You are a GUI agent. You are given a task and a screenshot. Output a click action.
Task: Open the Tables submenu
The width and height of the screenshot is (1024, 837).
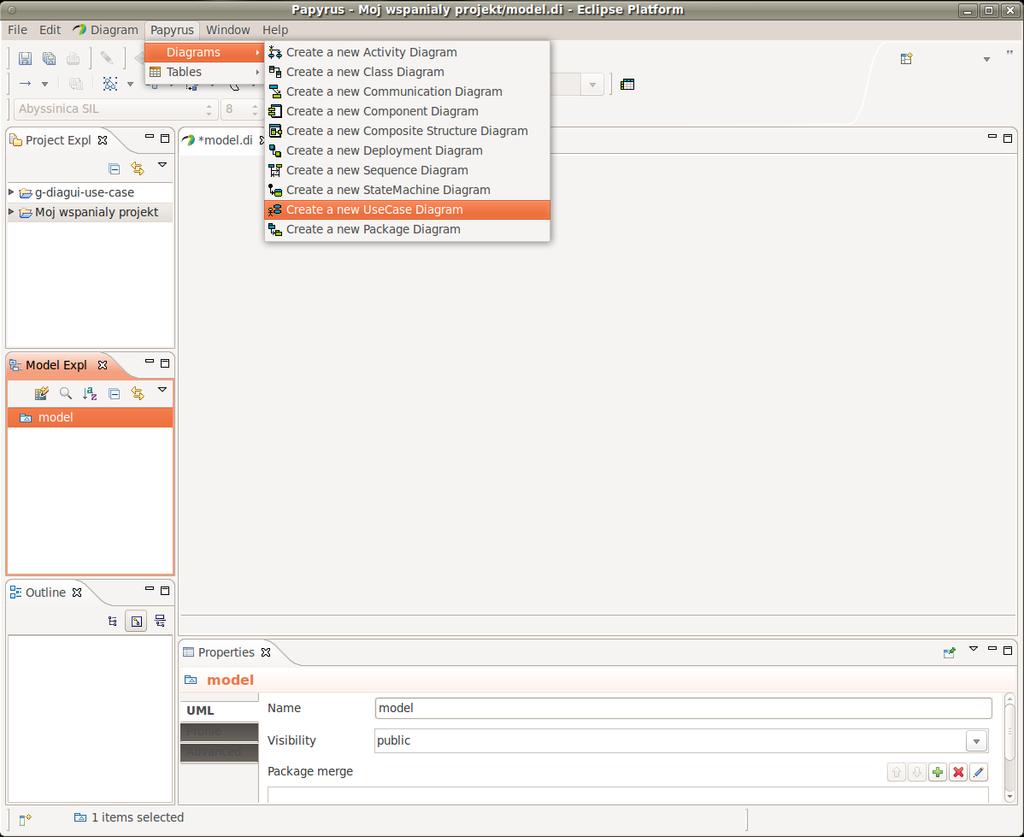pos(204,72)
